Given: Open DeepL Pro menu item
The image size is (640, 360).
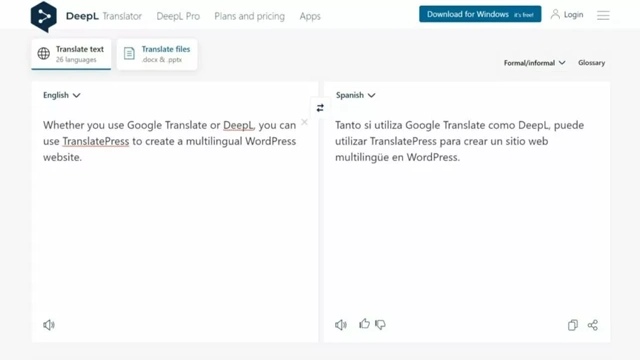Looking at the screenshot, I should pyautogui.click(x=178, y=16).
